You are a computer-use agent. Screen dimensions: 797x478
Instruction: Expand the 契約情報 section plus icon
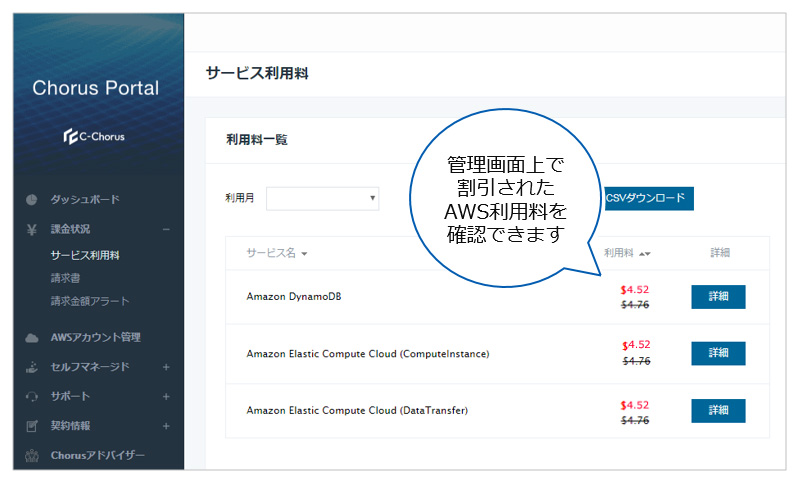coord(166,426)
